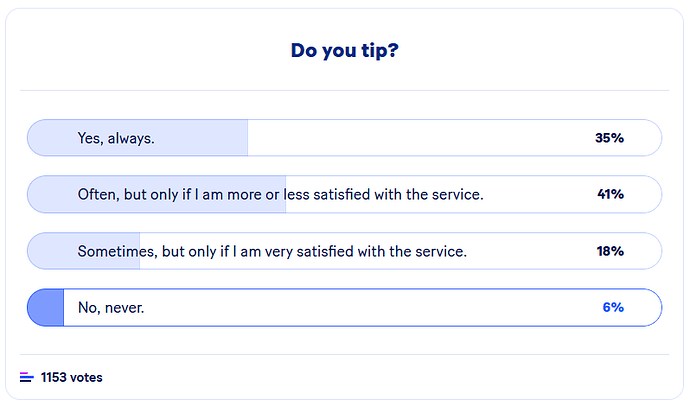The image size is (690, 406).
Task: Click the horizontal divider above the votes count
Action: (x=344, y=354)
